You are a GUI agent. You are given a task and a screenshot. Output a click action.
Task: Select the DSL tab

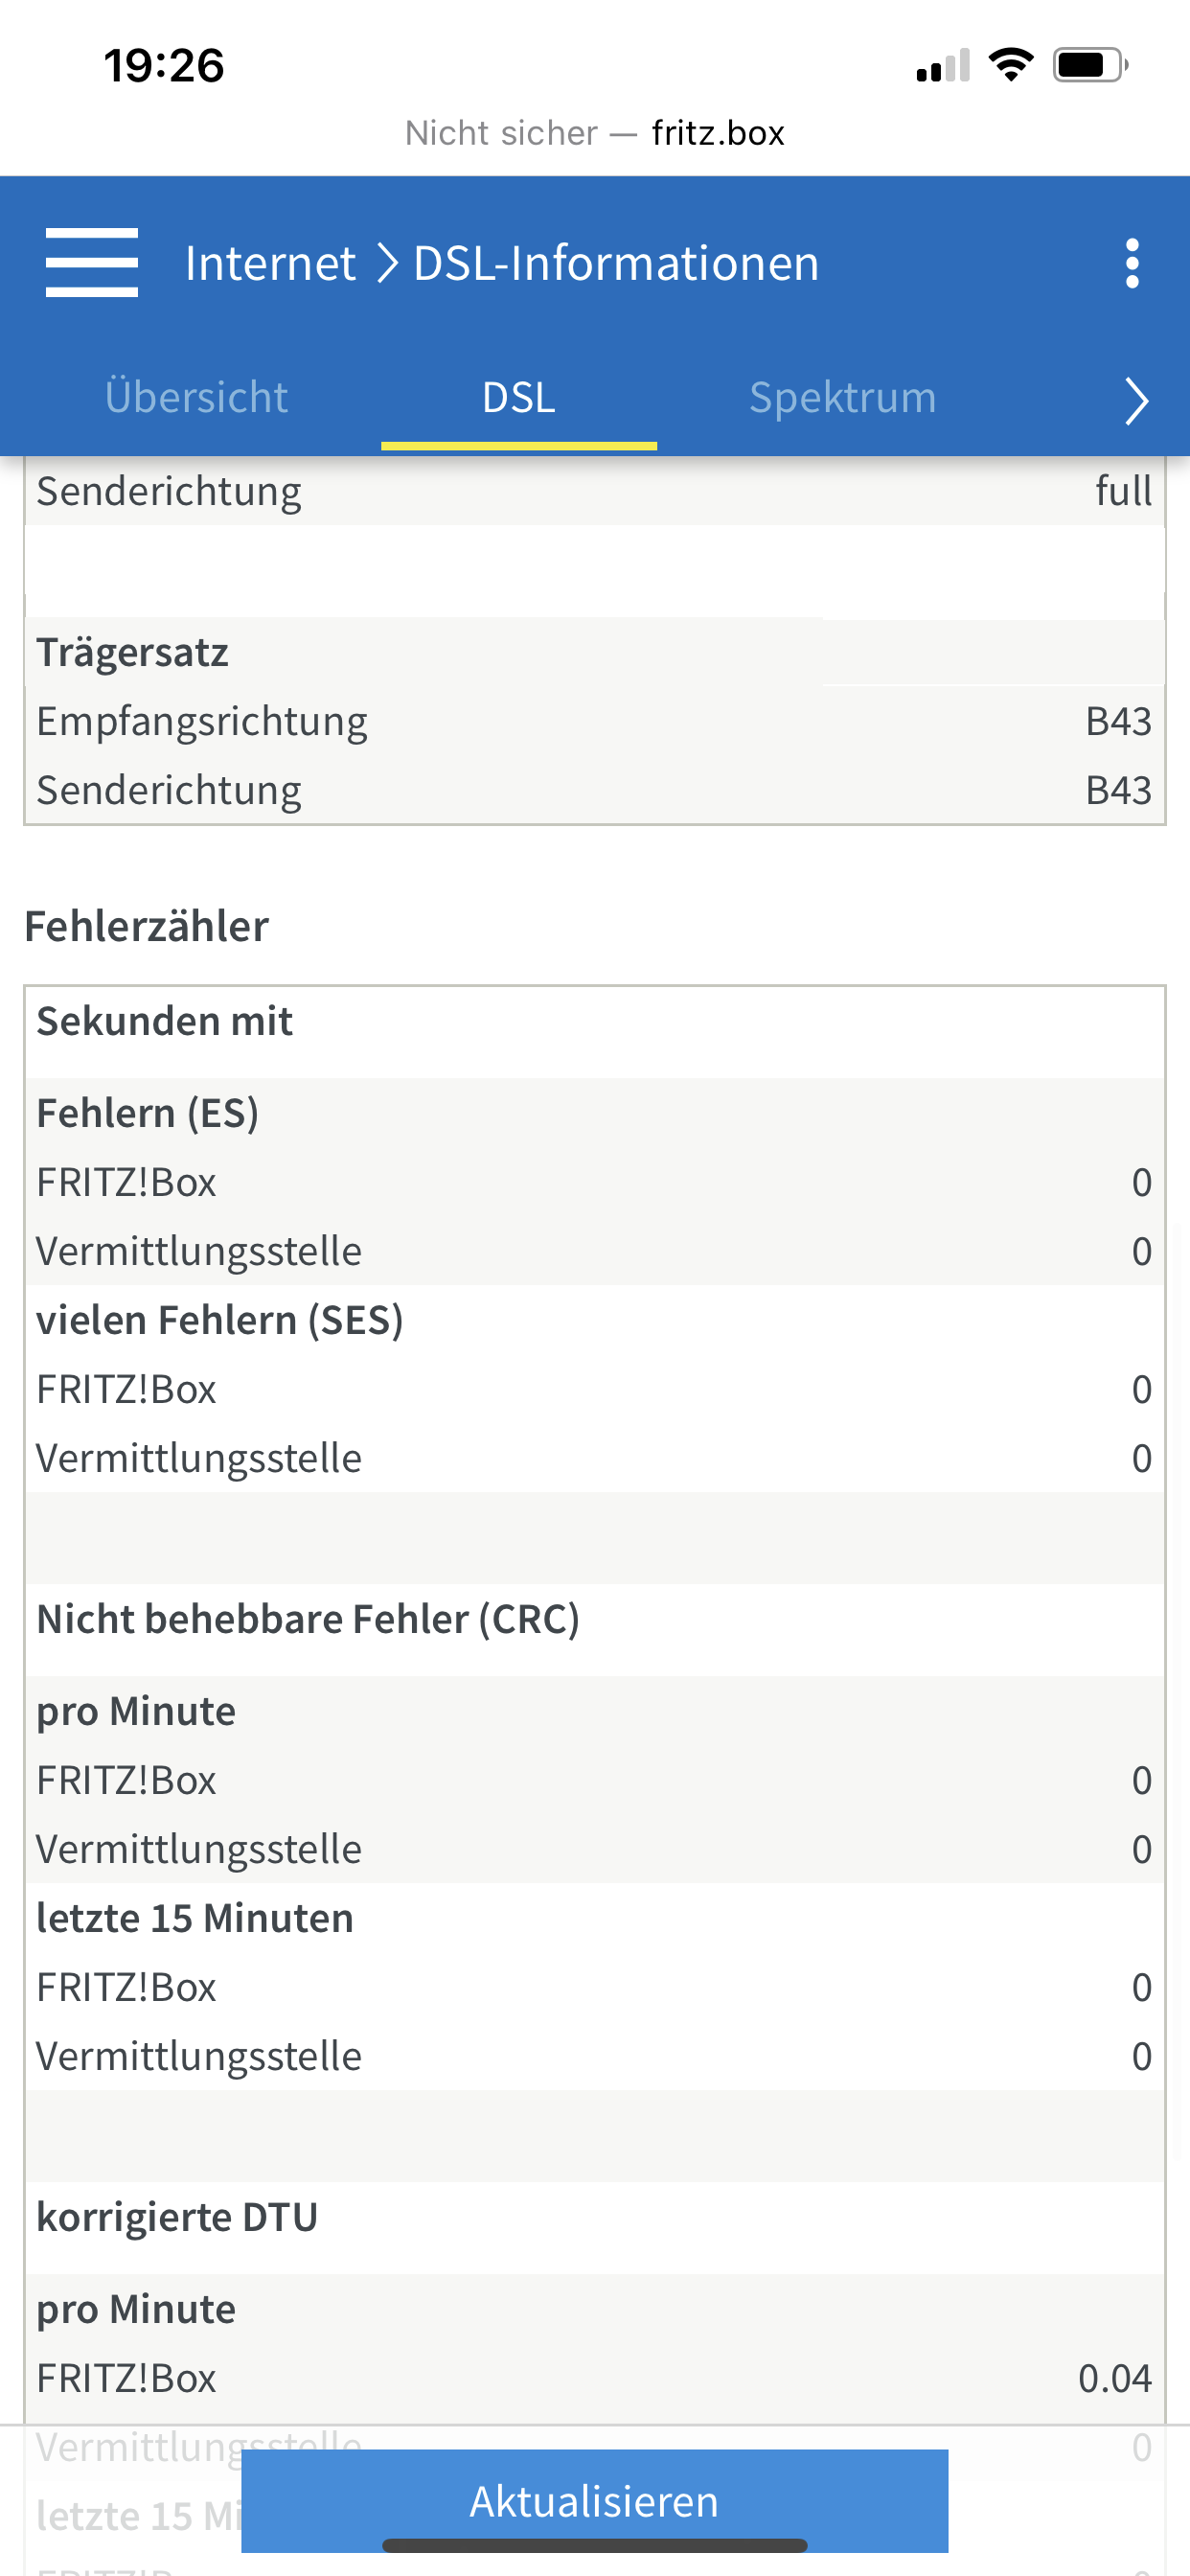[x=518, y=397]
